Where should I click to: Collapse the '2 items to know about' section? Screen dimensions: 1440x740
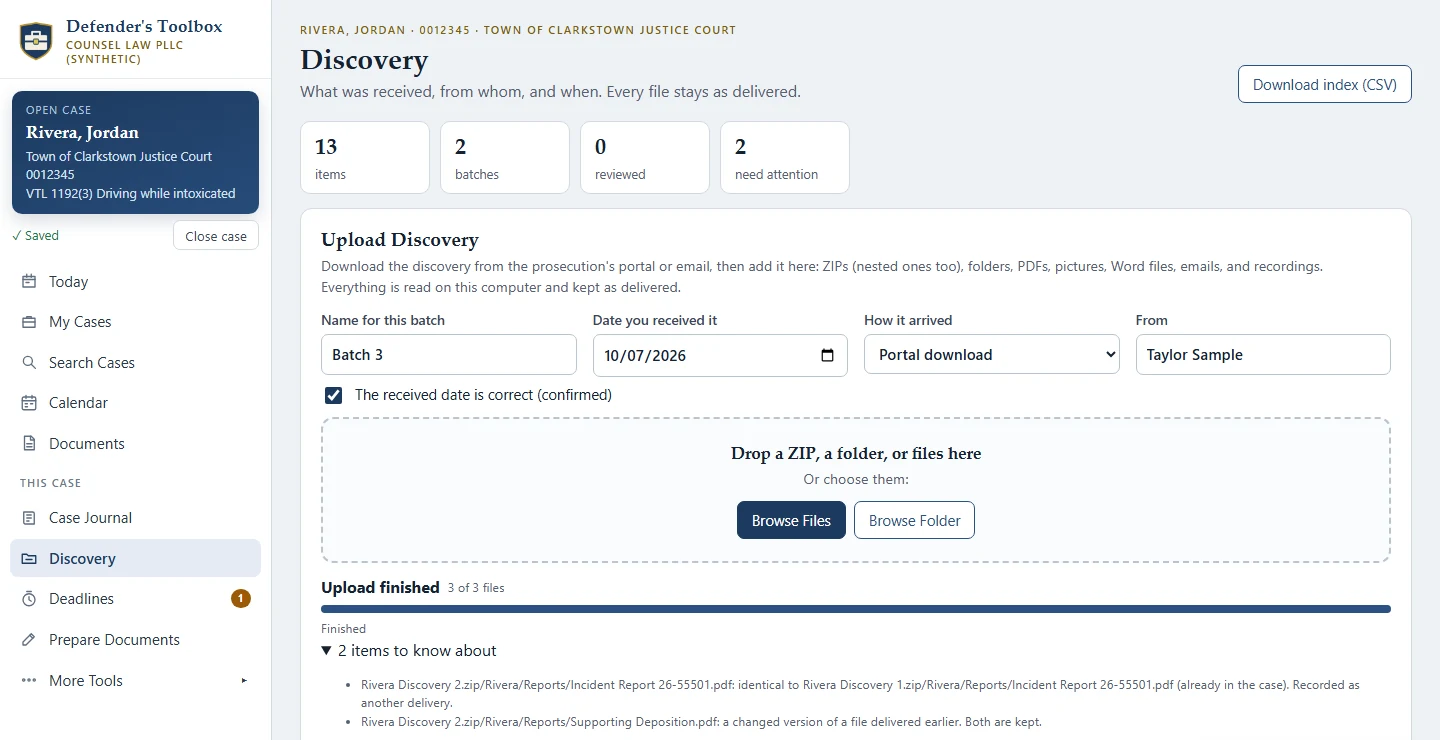point(409,651)
